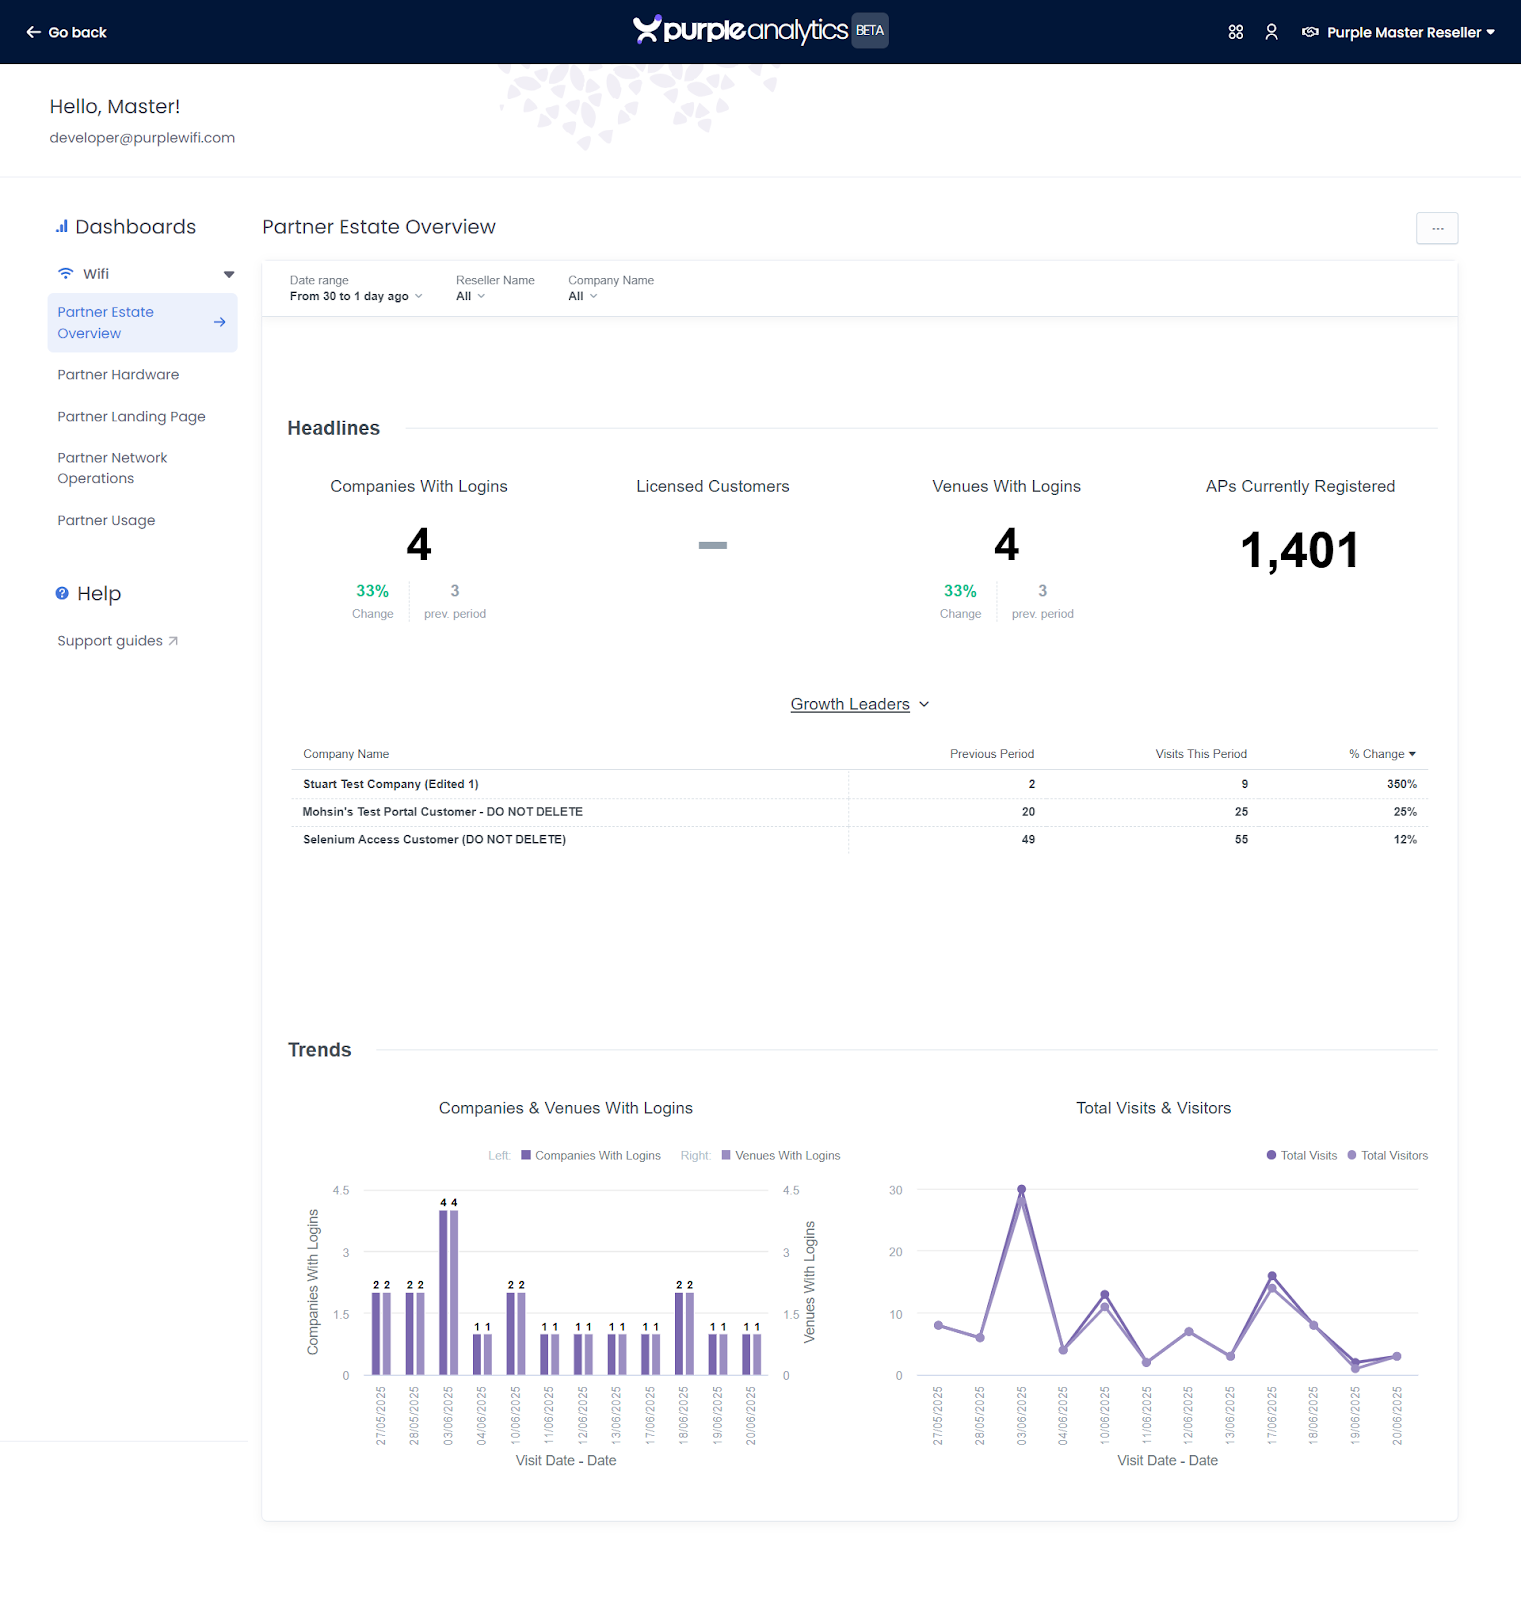Open the Reseller Name filter dropdown
This screenshot has height=1600, width=1521.
(x=471, y=296)
